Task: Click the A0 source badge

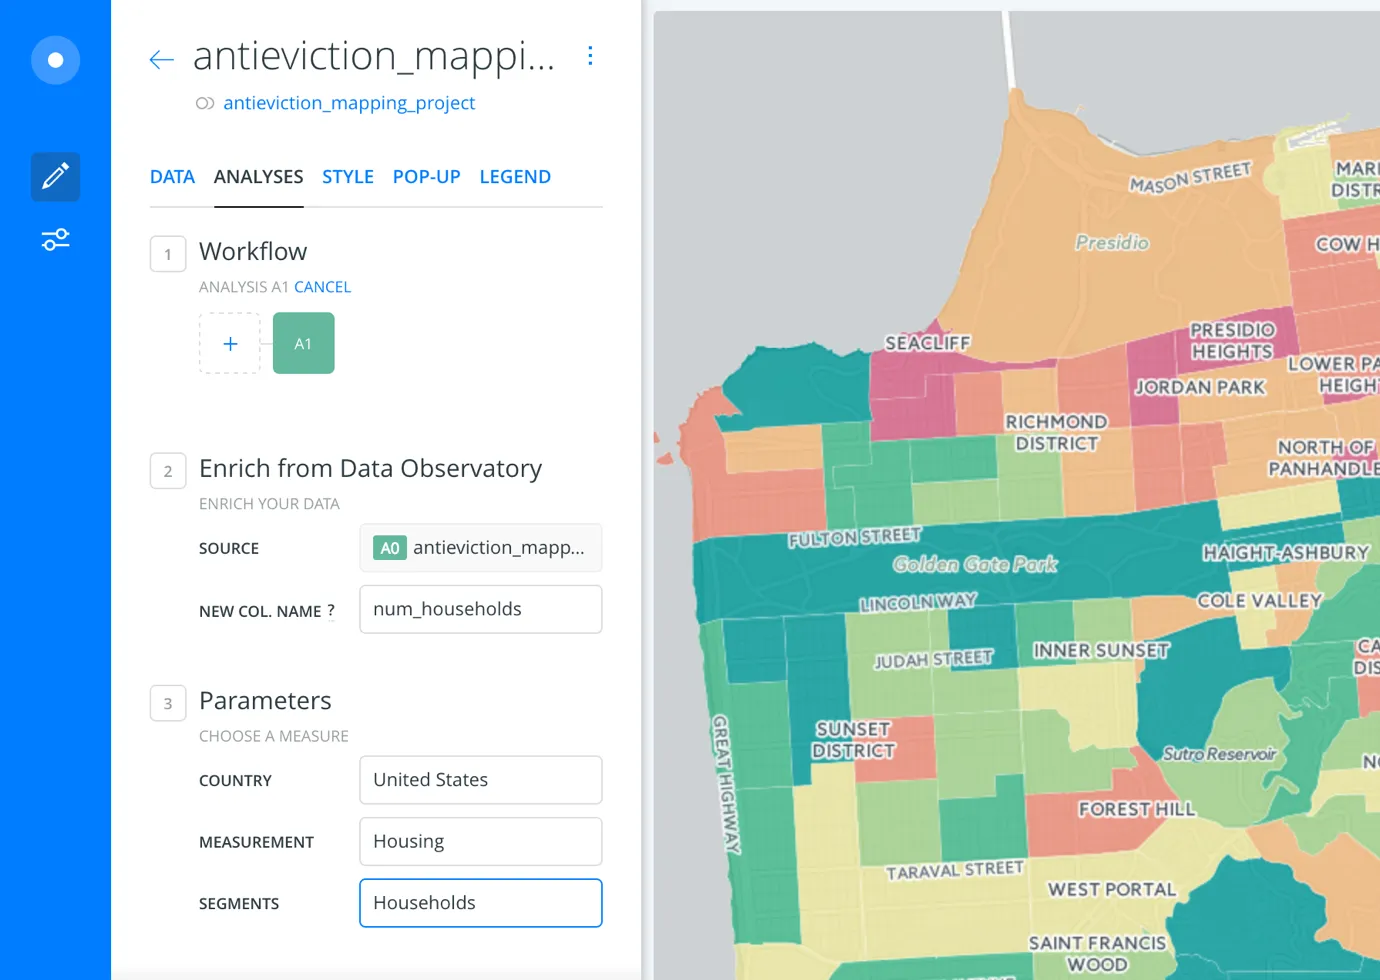Action: pyautogui.click(x=389, y=548)
